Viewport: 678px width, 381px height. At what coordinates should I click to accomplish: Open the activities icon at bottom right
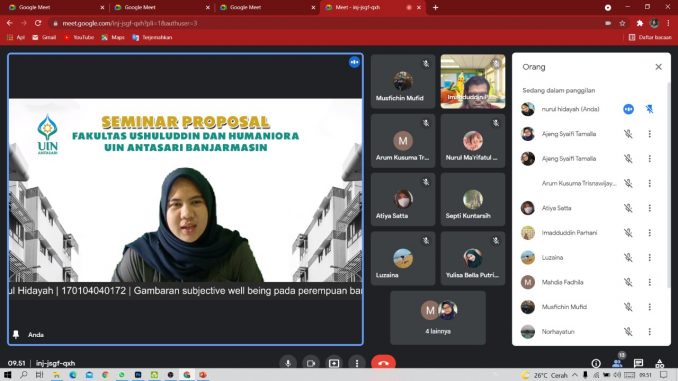coord(659,363)
